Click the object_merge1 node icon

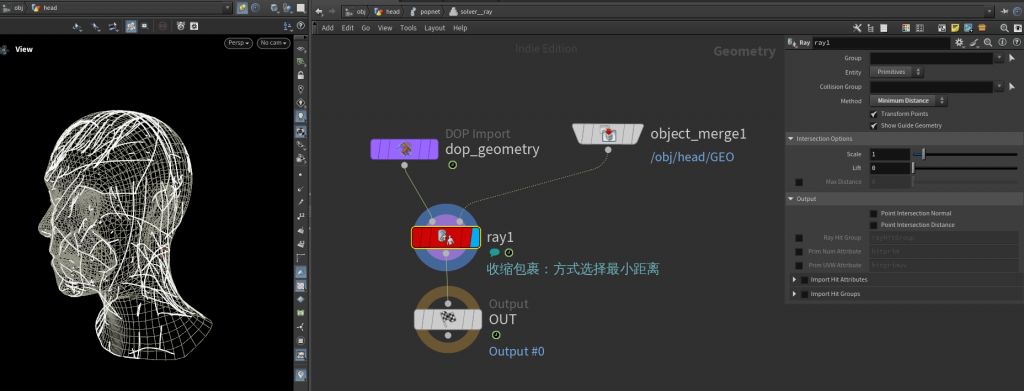(x=608, y=134)
